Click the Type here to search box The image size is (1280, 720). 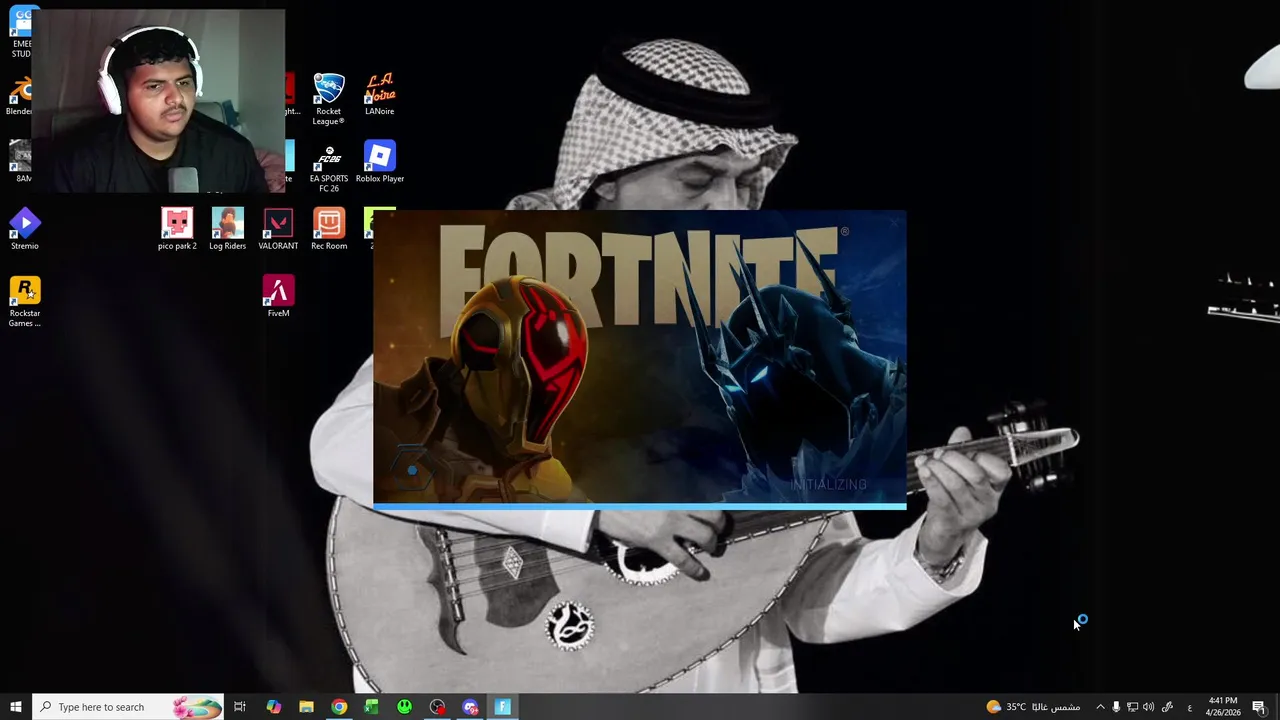click(x=127, y=707)
